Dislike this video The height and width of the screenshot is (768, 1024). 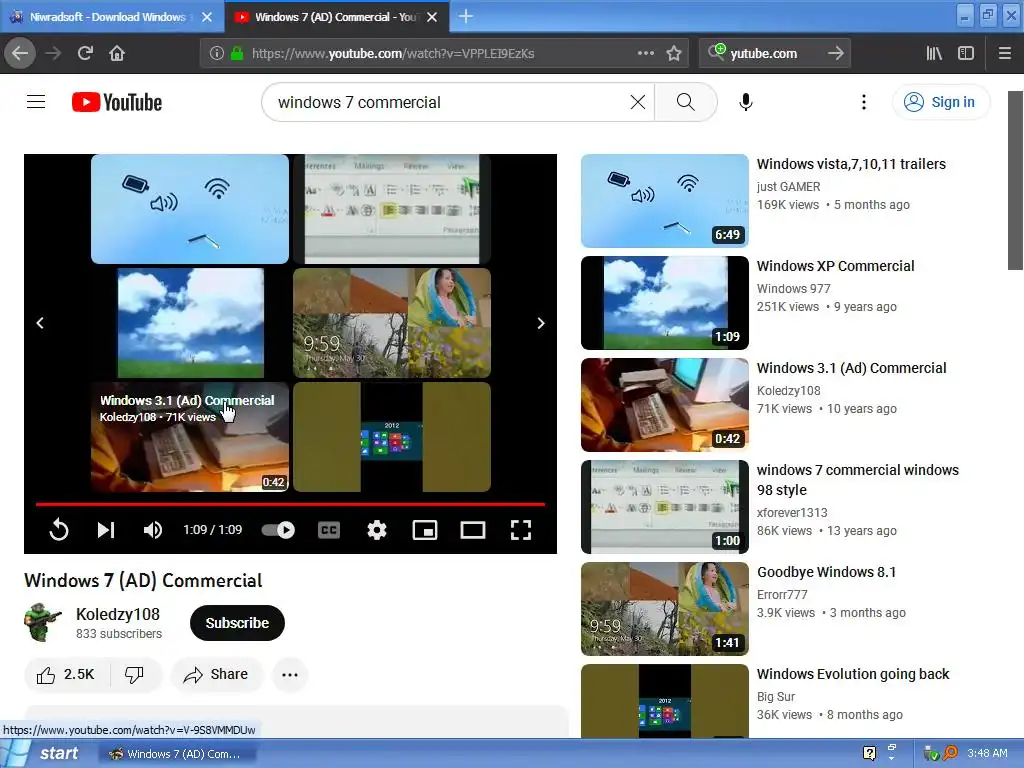(x=135, y=675)
